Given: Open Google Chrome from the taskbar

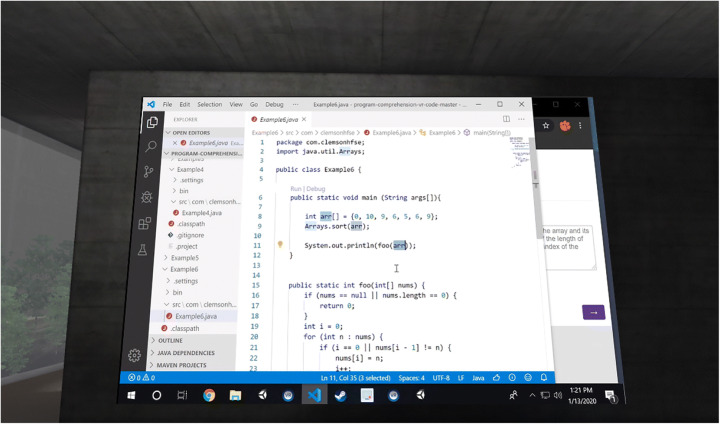Looking at the screenshot, I should [209, 395].
